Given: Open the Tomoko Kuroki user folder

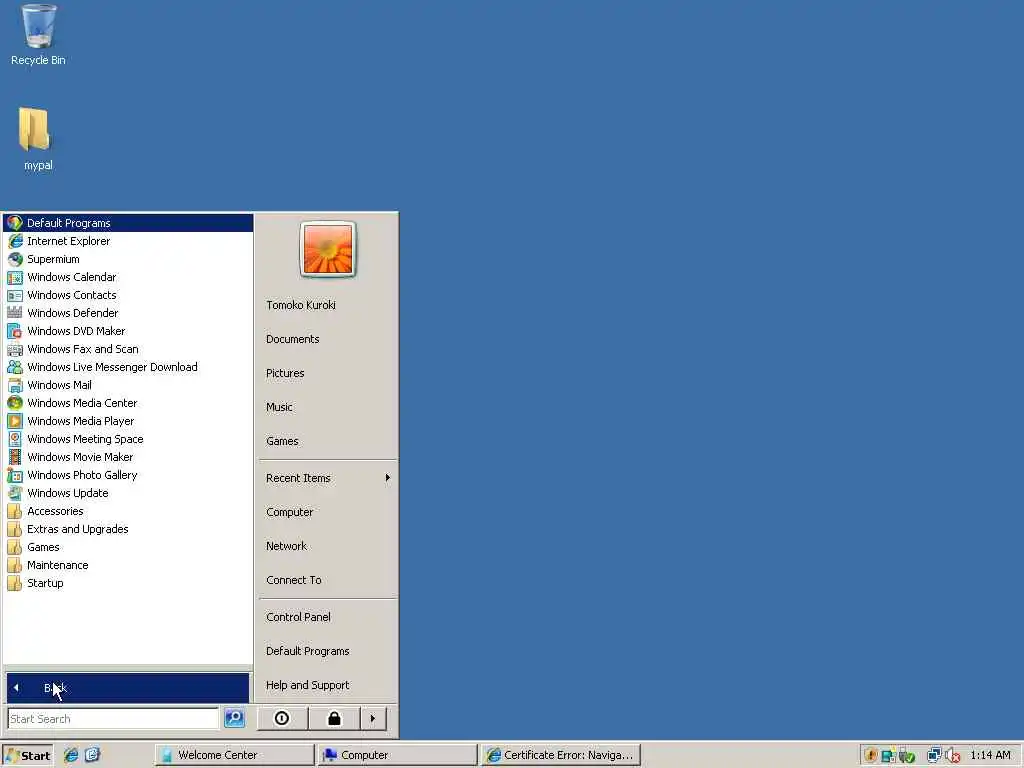Looking at the screenshot, I should 327,305.
